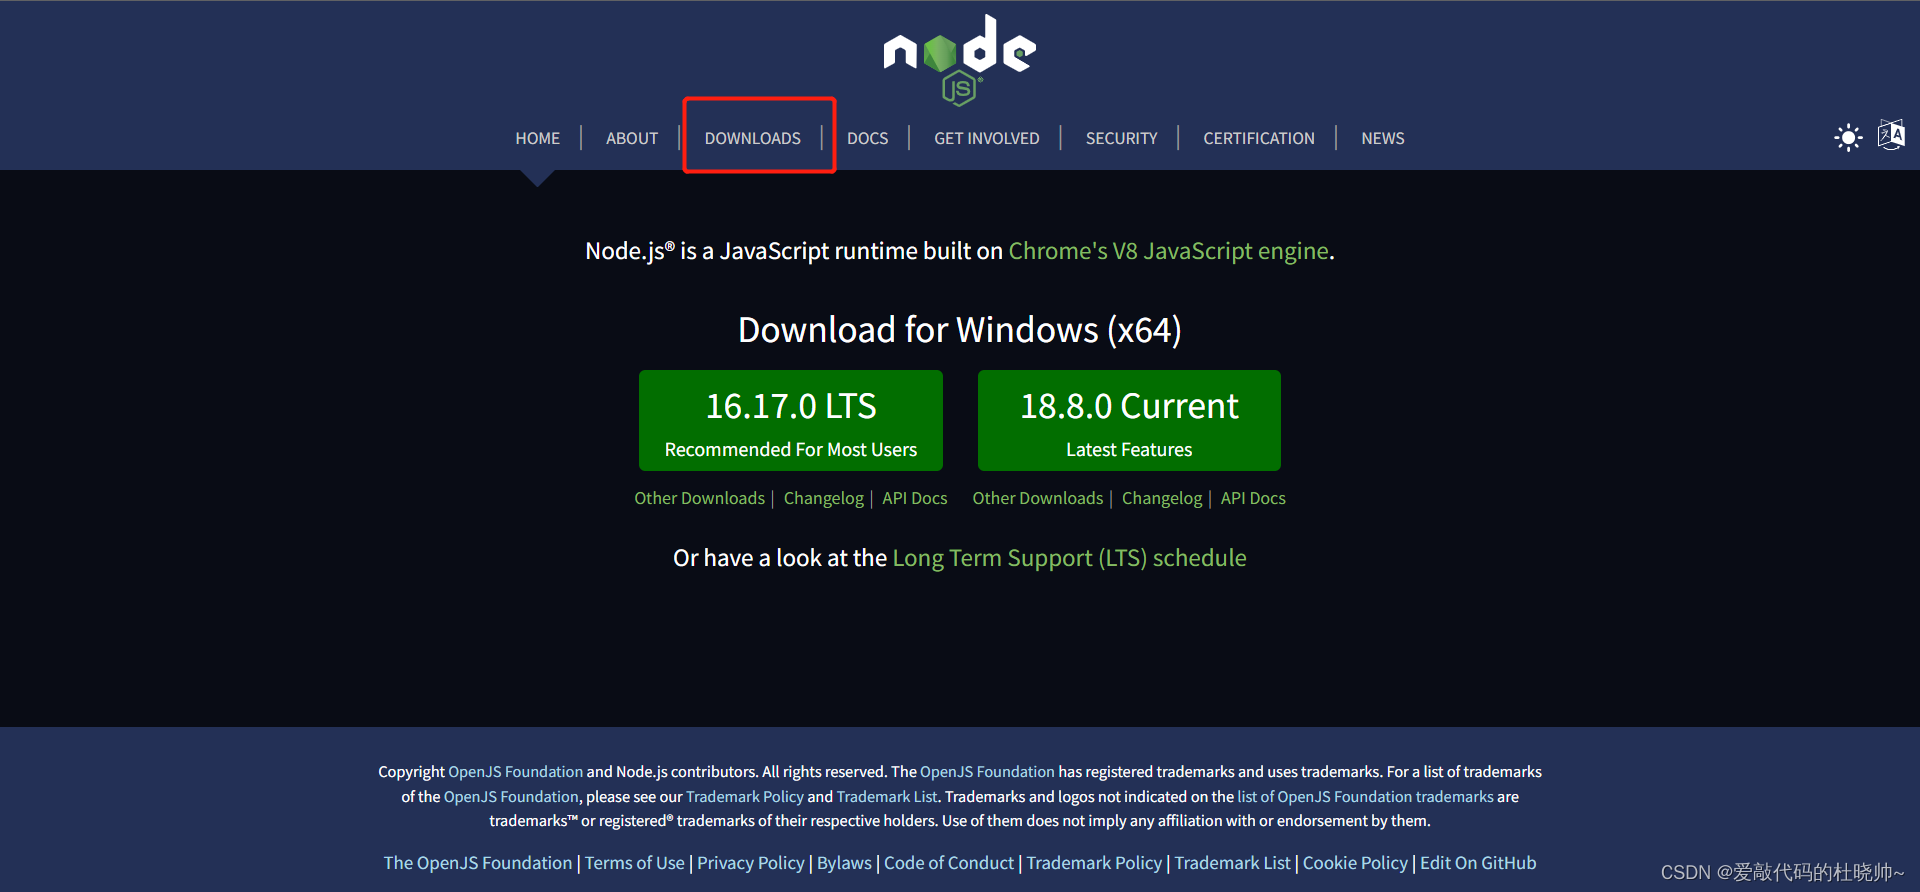Open Trademark List link in copyright paragraph
1920x892 pixels.
887,797
